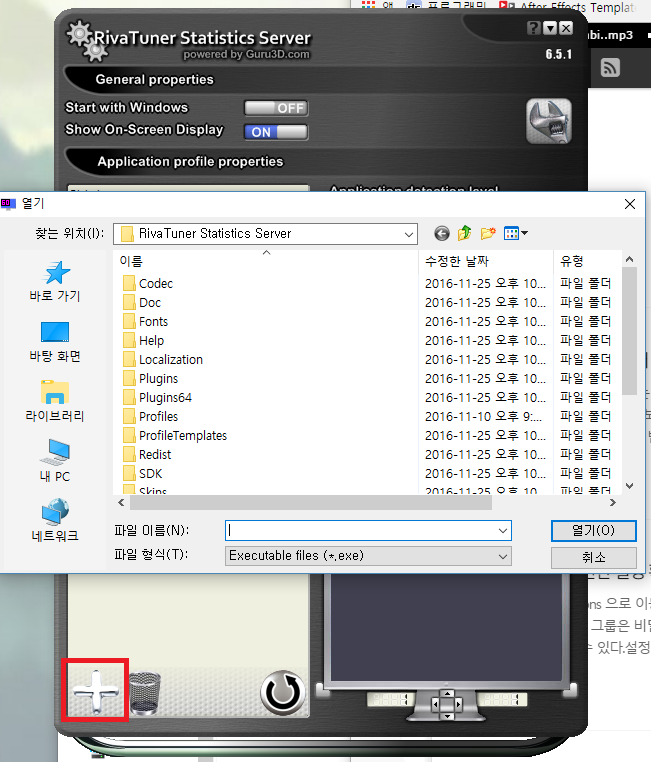Toggle Start with Windows switch
The width and height of the screenshot is (651, 762).
pos(276,108)
